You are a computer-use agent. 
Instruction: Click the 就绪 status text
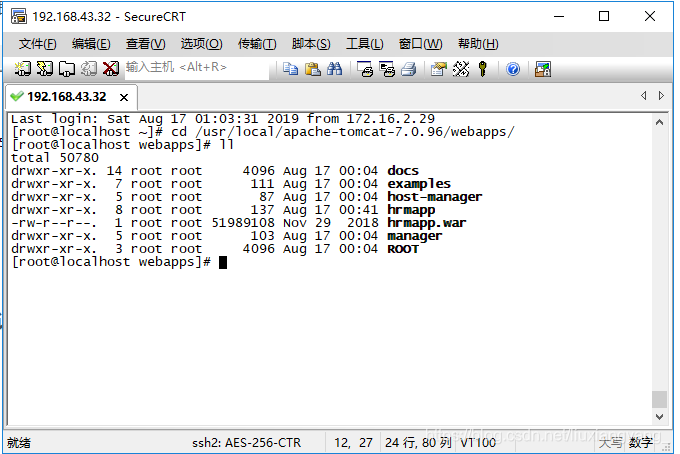[x=19, y=443]
